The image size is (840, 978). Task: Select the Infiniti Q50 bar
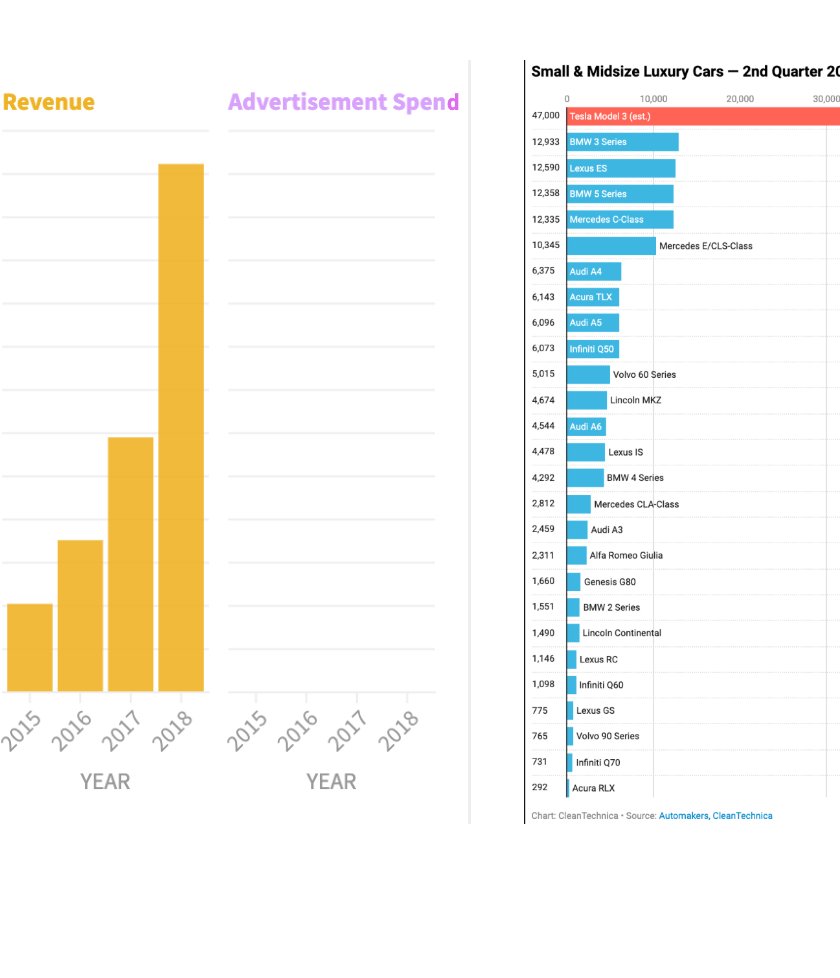592,349
